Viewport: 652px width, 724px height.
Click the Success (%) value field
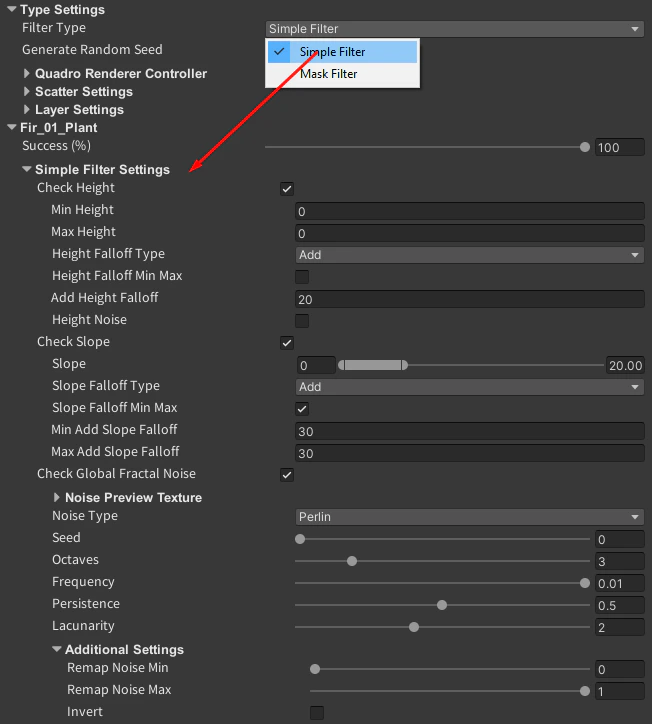click(619, 147)
